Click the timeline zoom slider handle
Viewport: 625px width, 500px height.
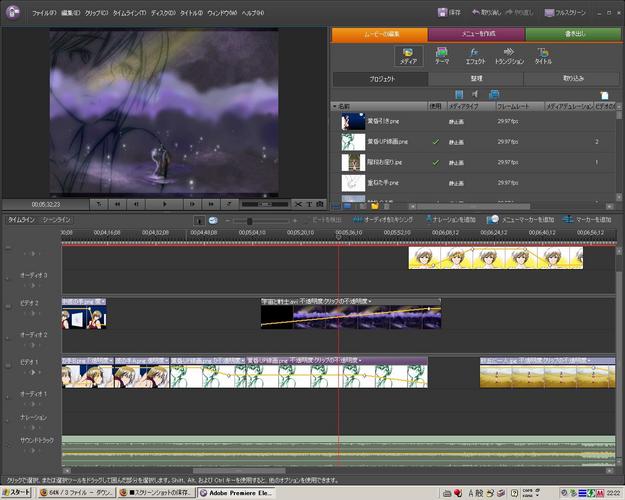(x=250, y=221)
